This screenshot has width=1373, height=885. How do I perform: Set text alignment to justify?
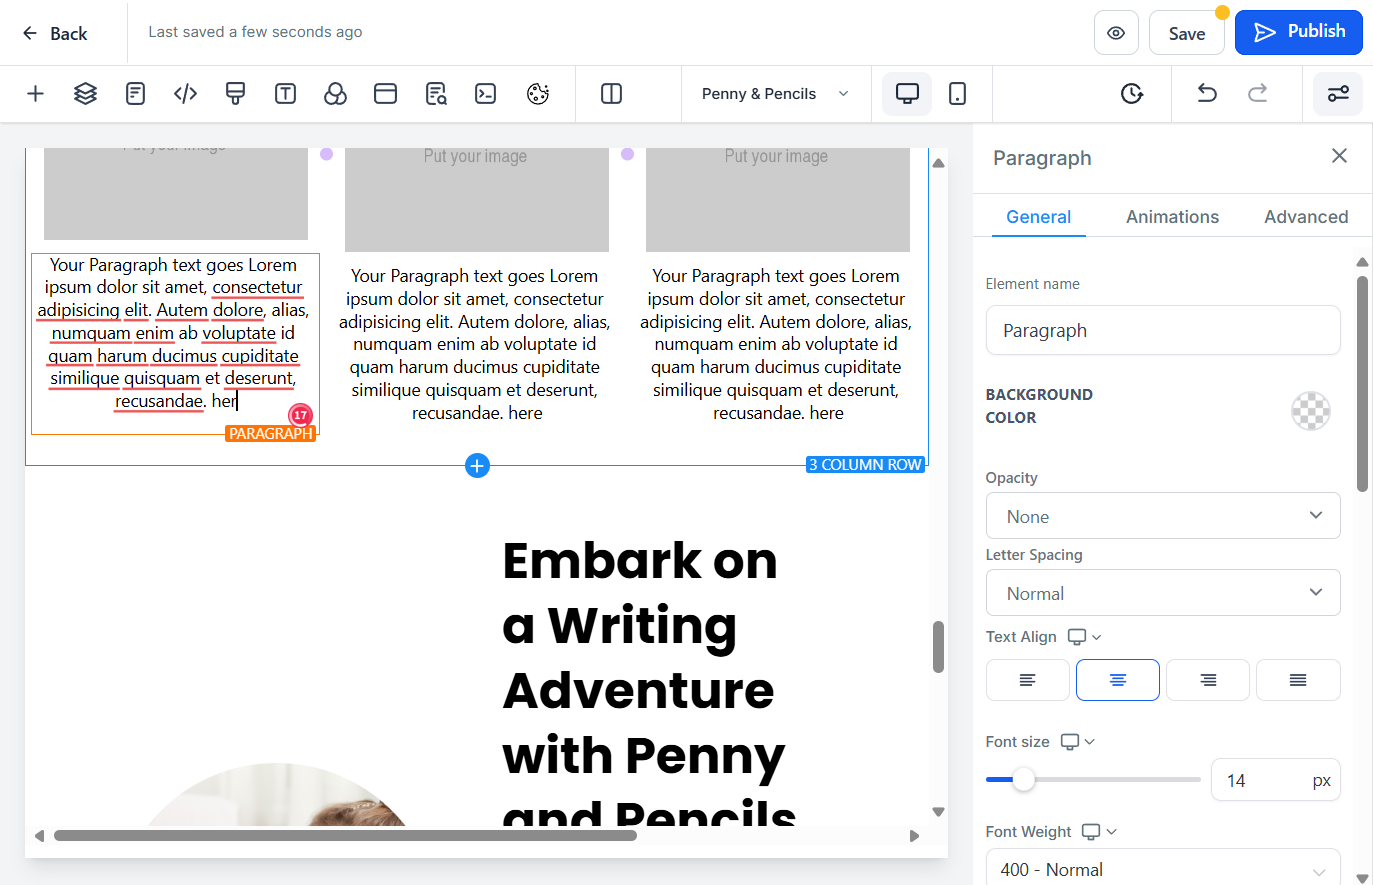coord(1298,680)
